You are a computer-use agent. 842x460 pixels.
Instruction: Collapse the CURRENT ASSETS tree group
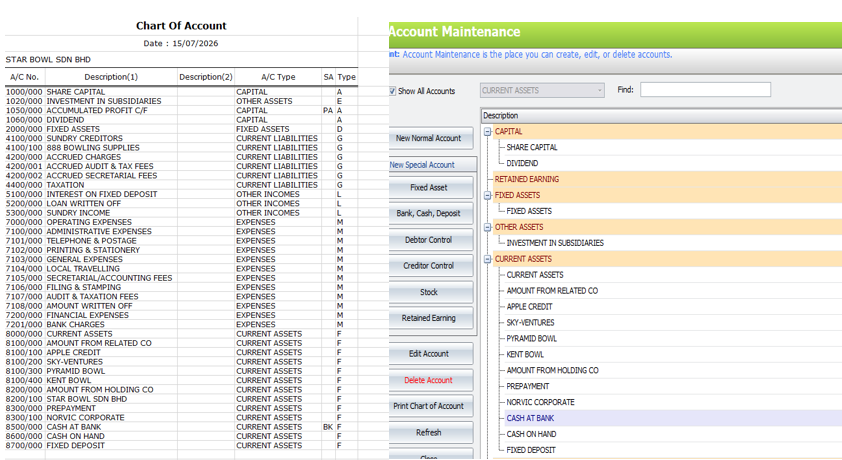pos(488,259)
